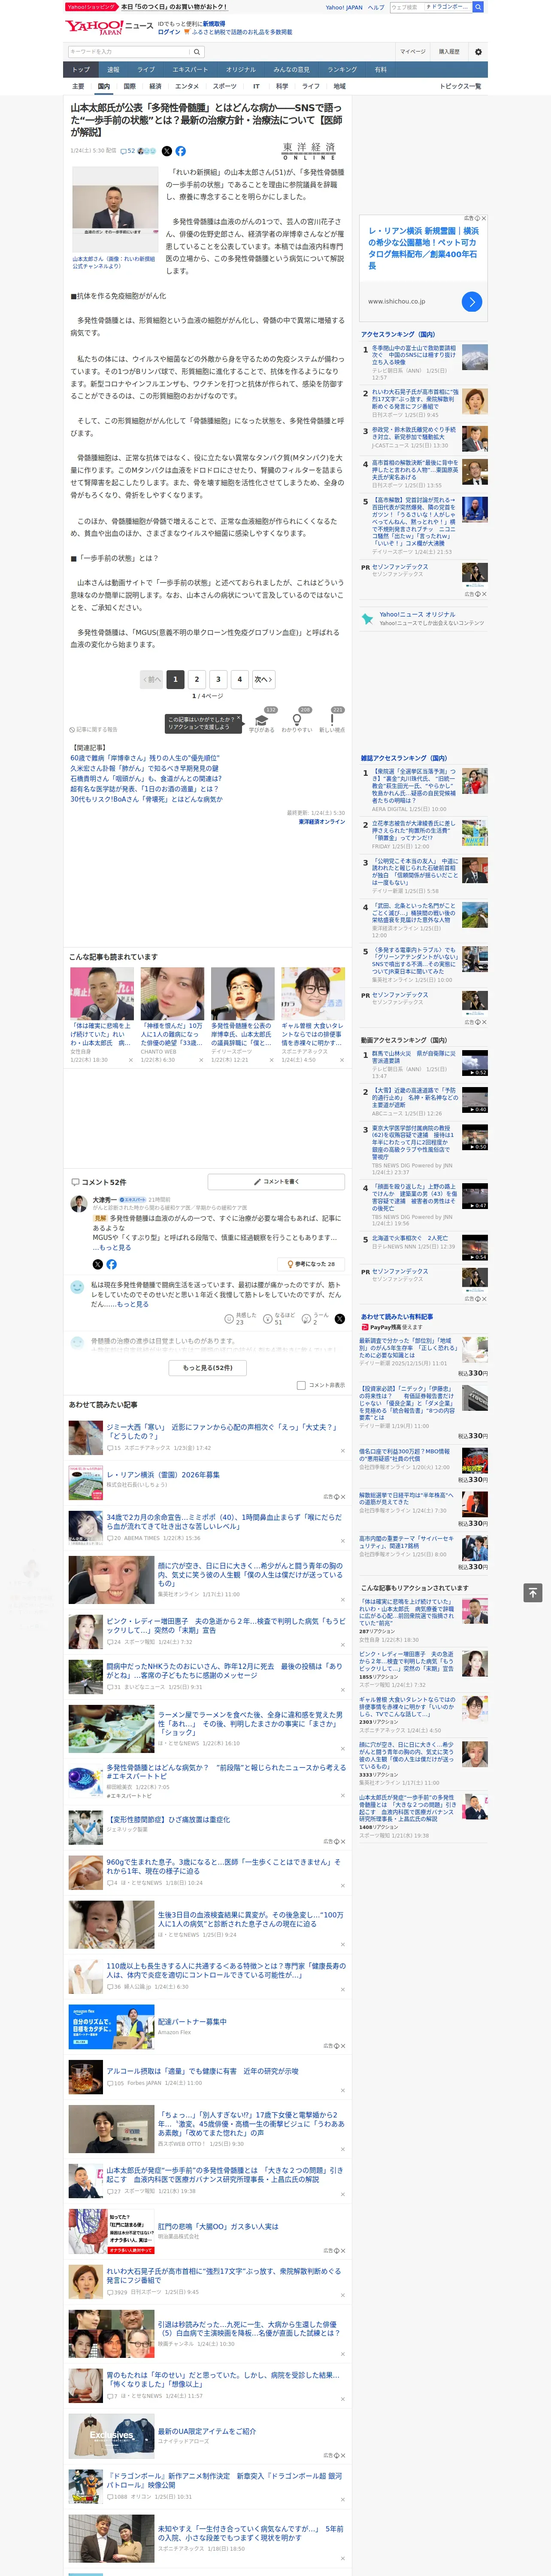551x2576 pixels.
Task: Open the マイページ link
Action: pos(413,51)
